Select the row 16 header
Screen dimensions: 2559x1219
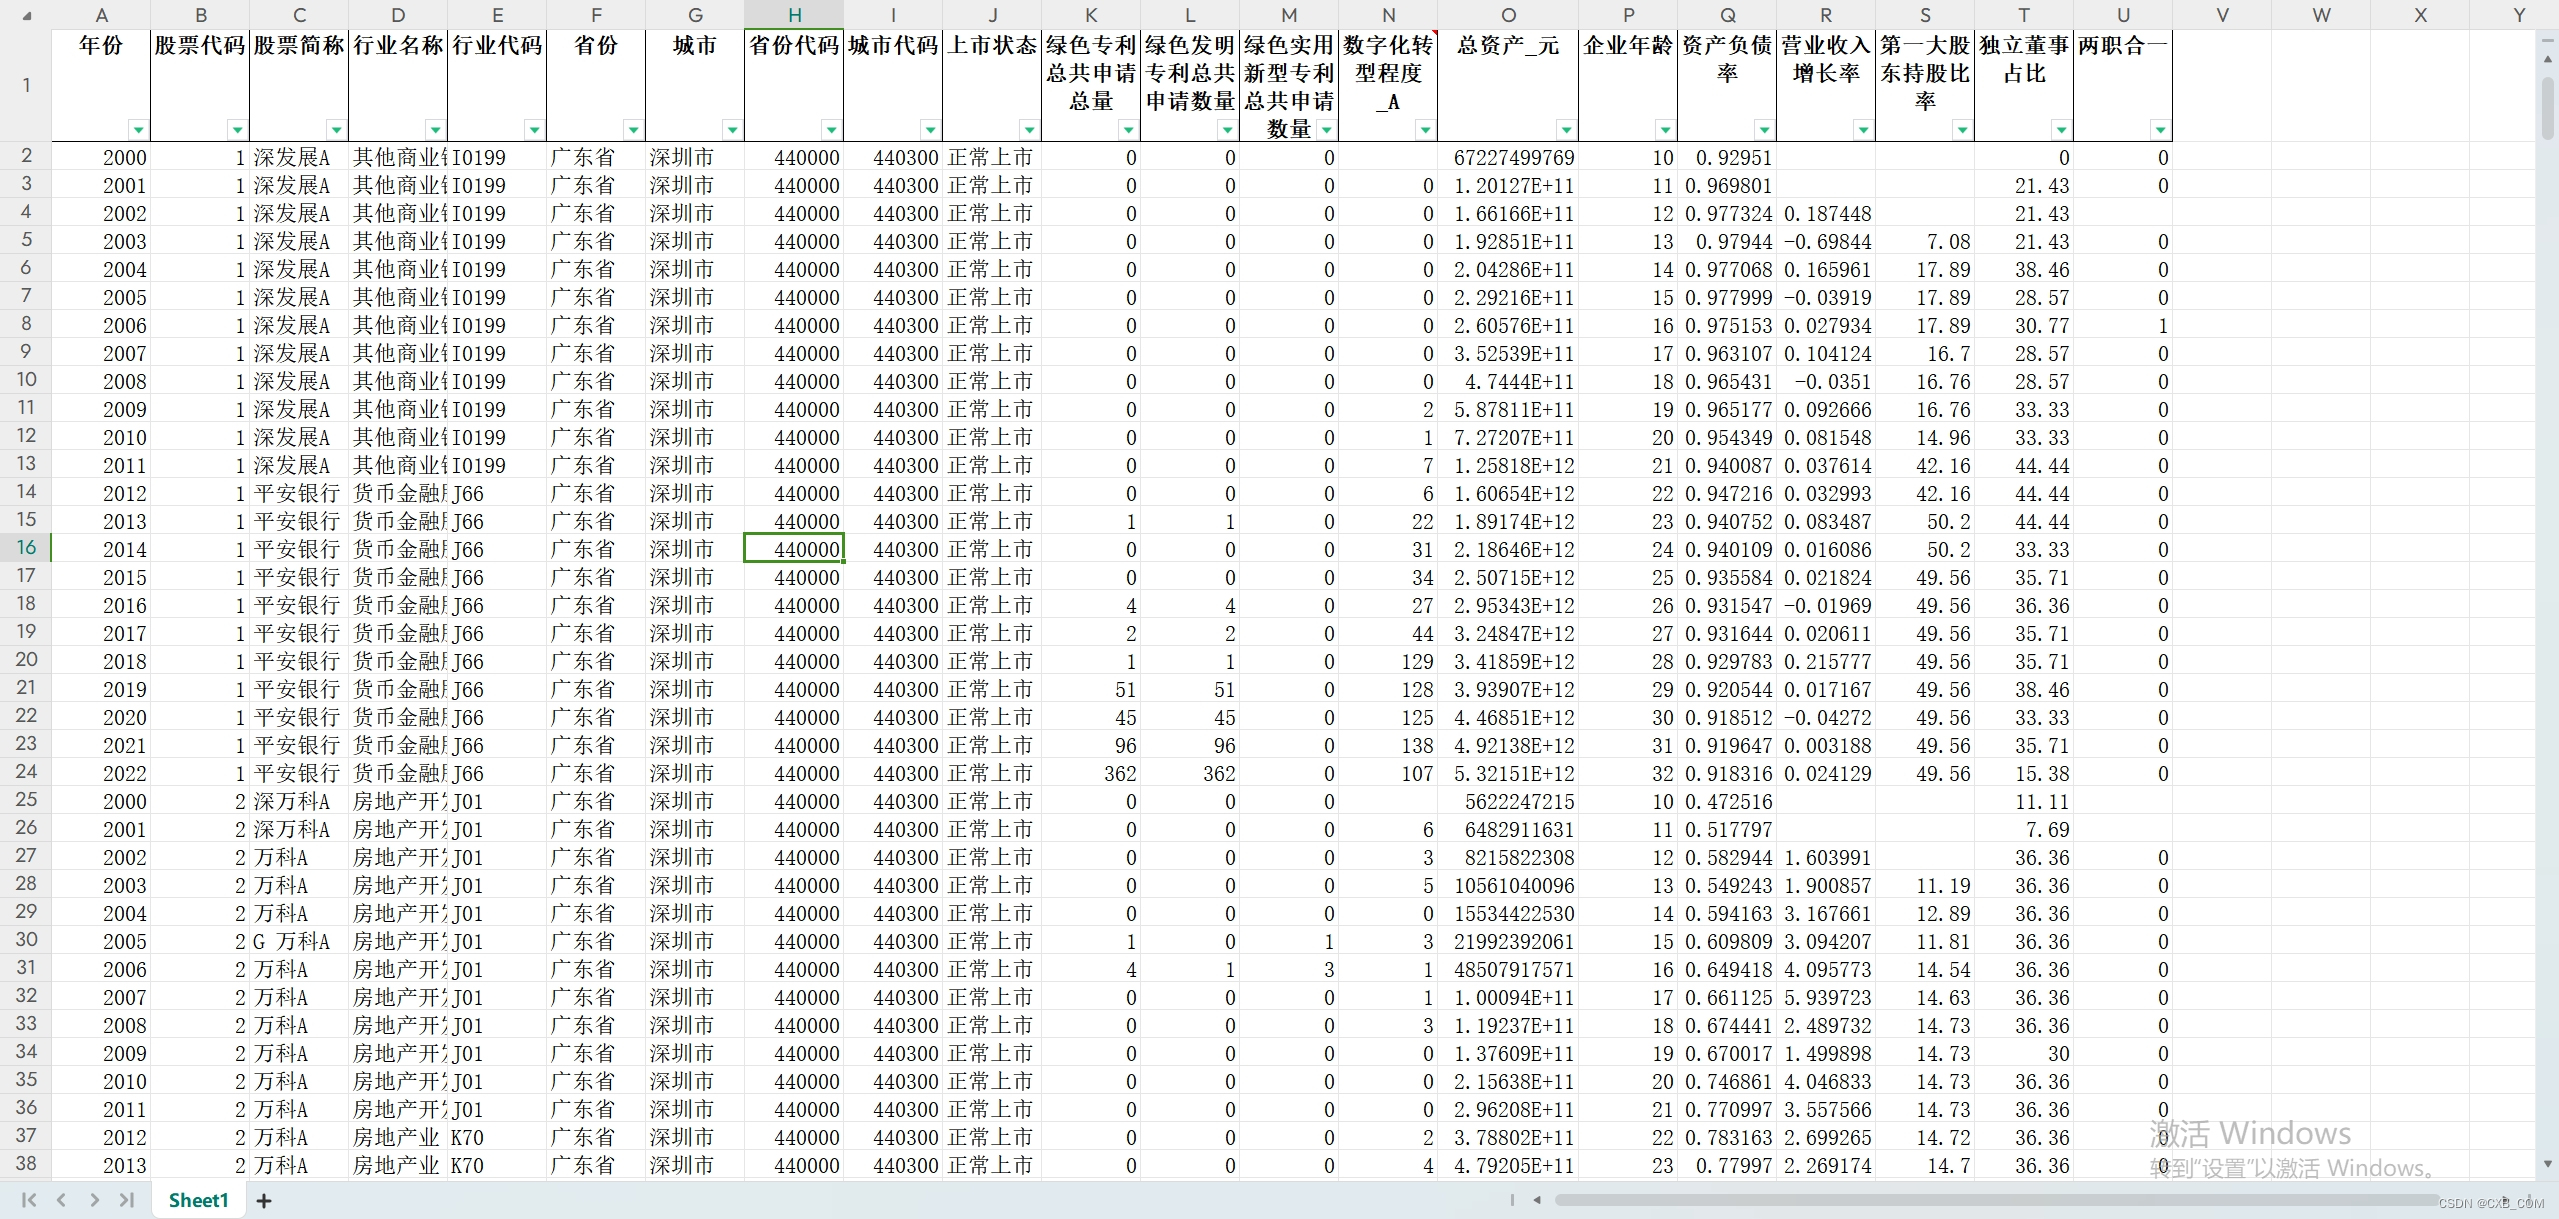[26, 547]
